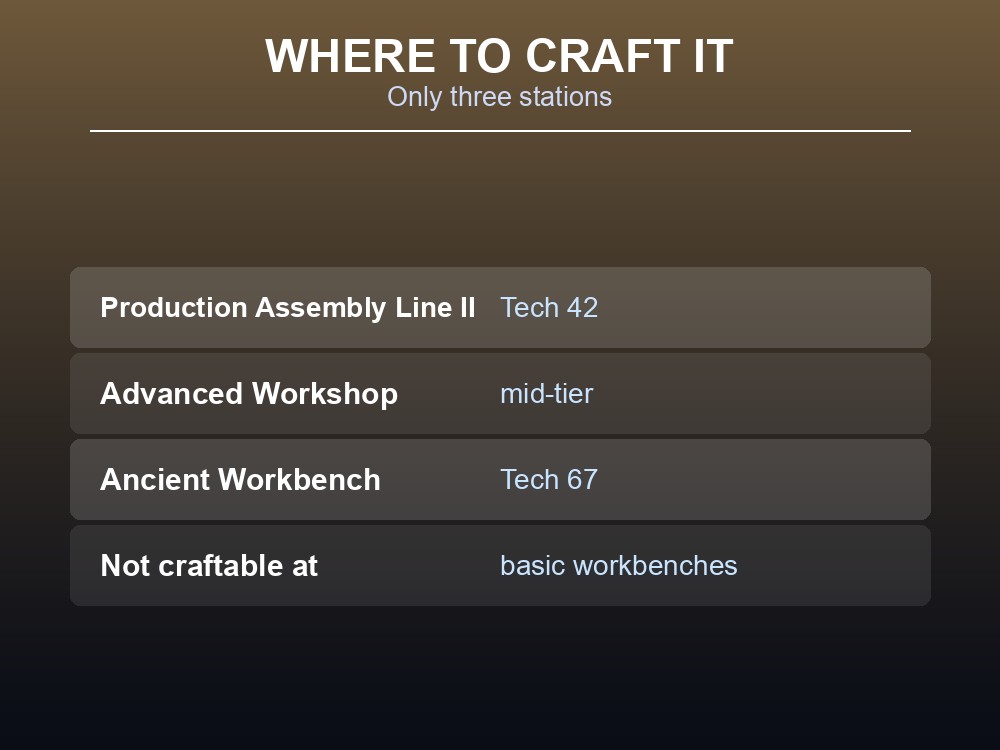Click the 'Production Assembly Line II' label
Image resolution: width=1000 pixels, height=750 pixels.
(288, 307)
